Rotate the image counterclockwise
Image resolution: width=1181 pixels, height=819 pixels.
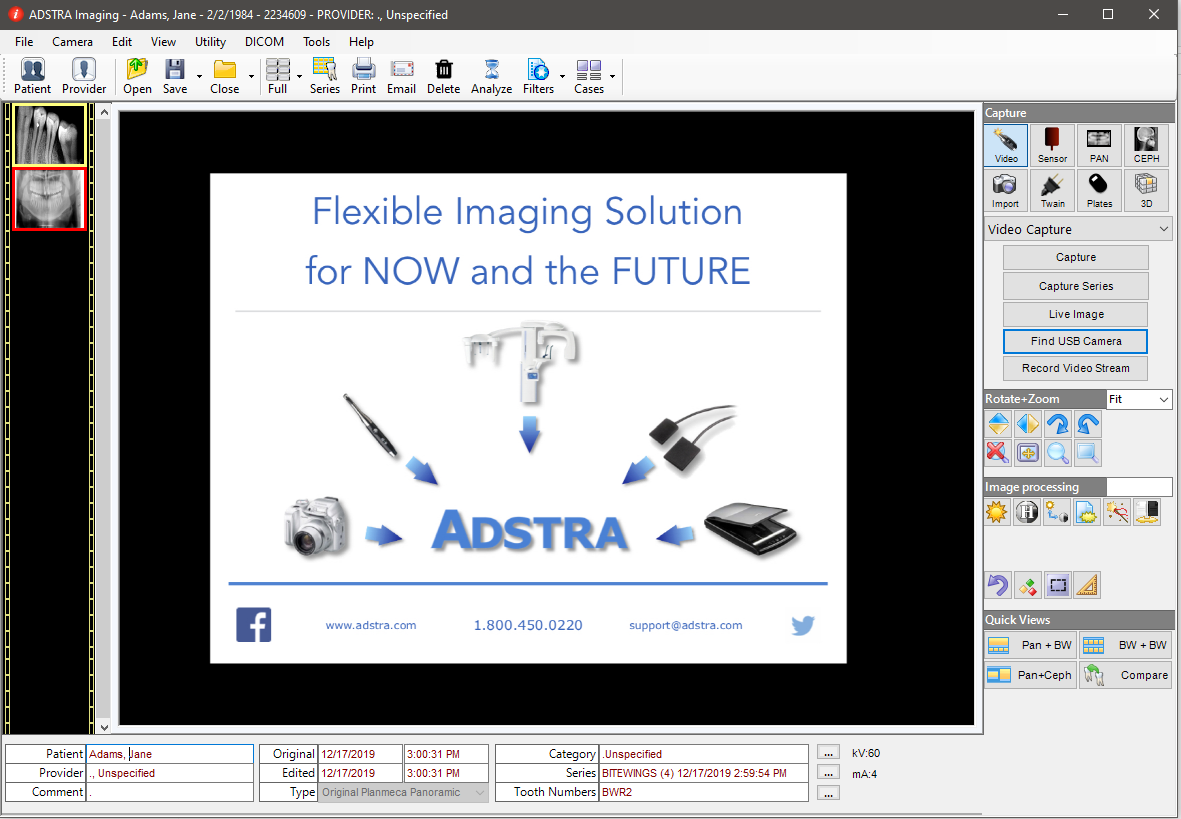[1088, 424]
